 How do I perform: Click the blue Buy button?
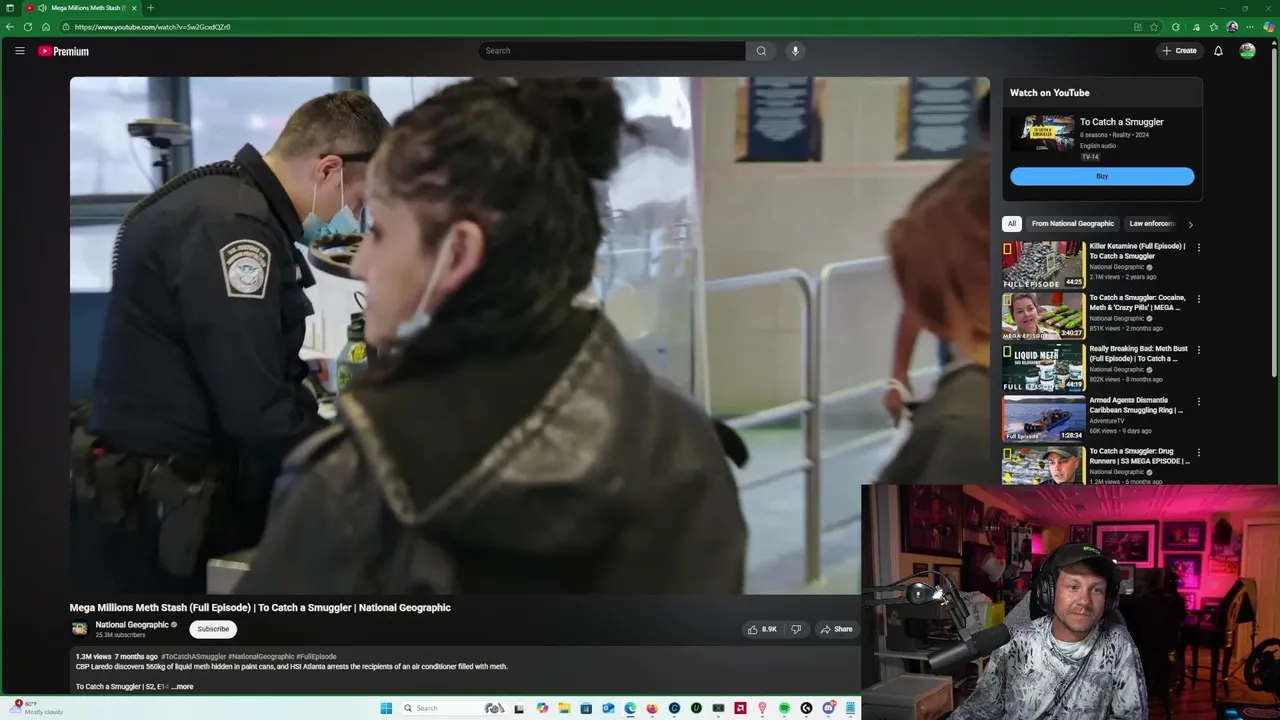[x=1102, y=176]
